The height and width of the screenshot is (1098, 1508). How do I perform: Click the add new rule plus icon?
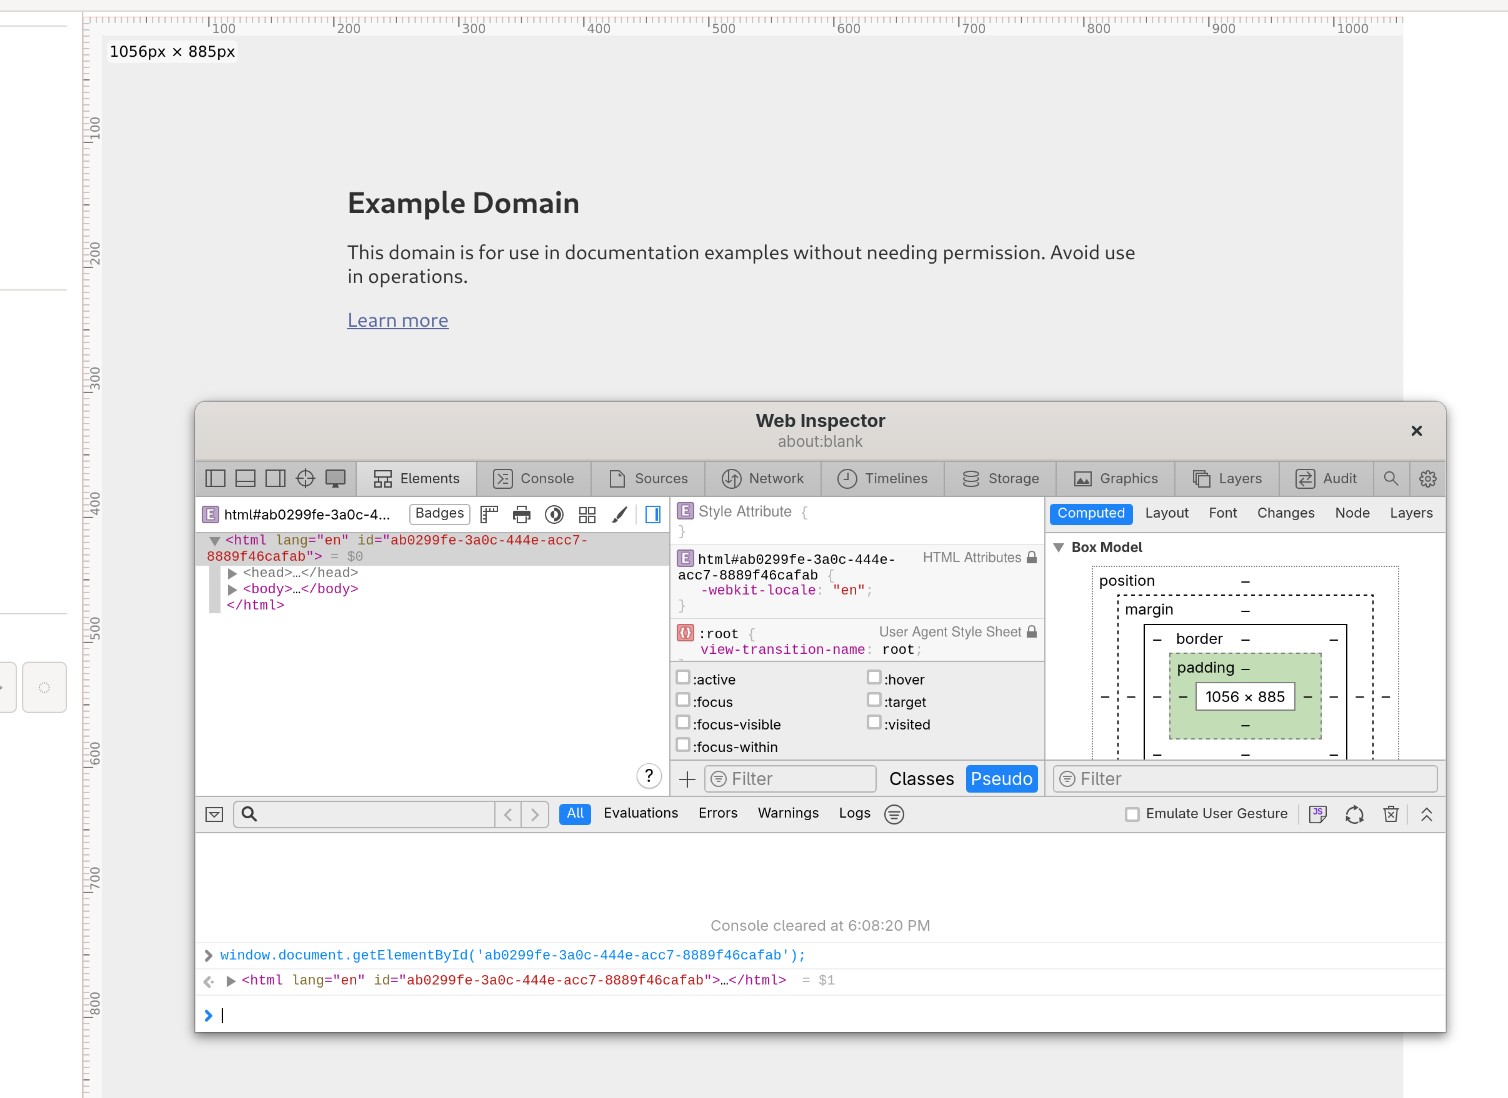tap(687, 779)
